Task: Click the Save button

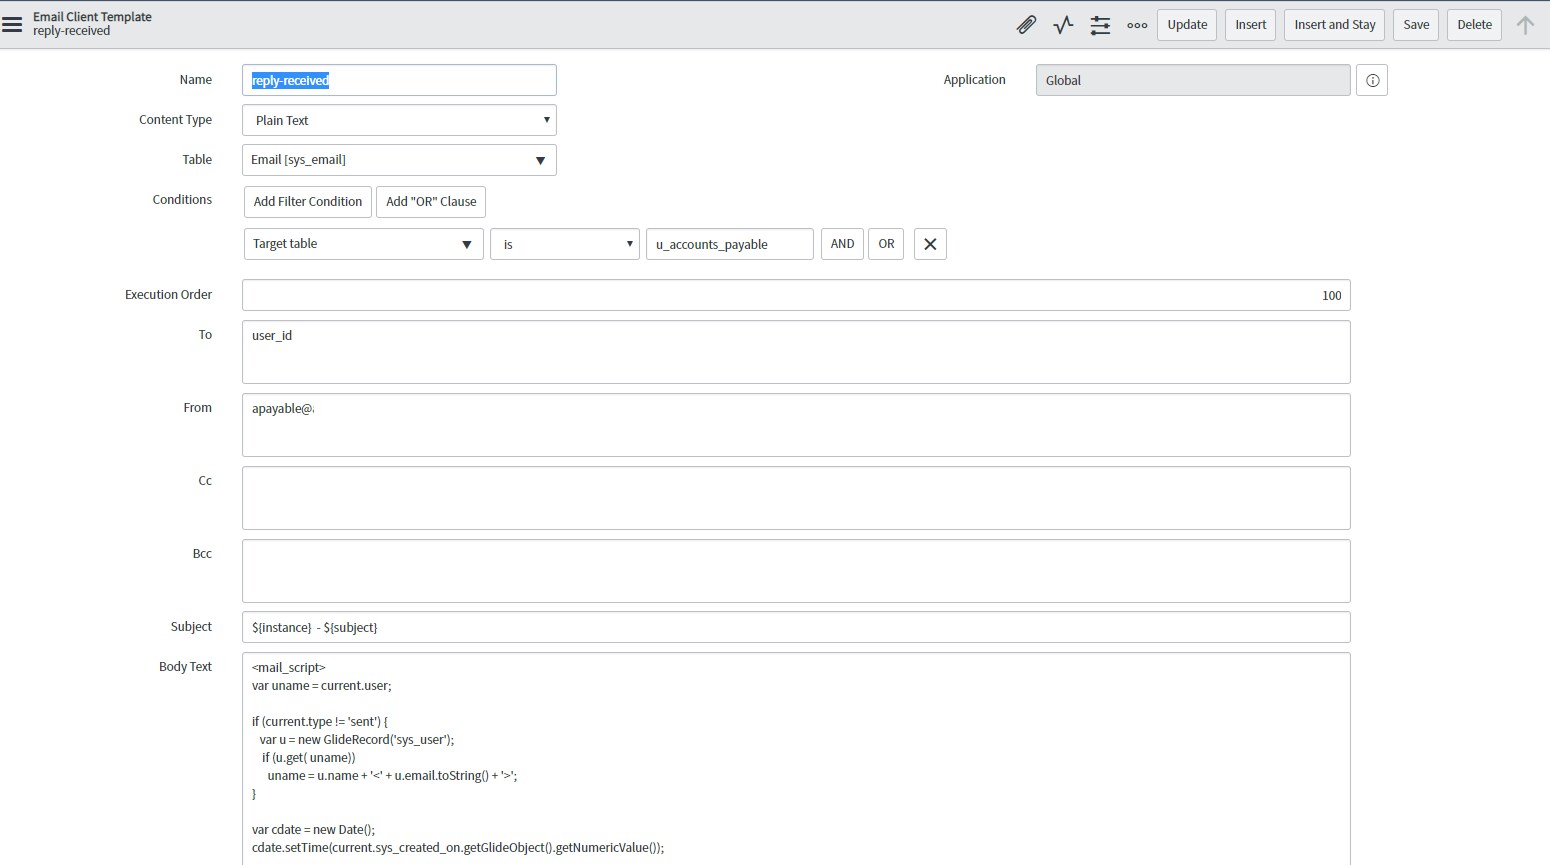Action: point(1416,25)
